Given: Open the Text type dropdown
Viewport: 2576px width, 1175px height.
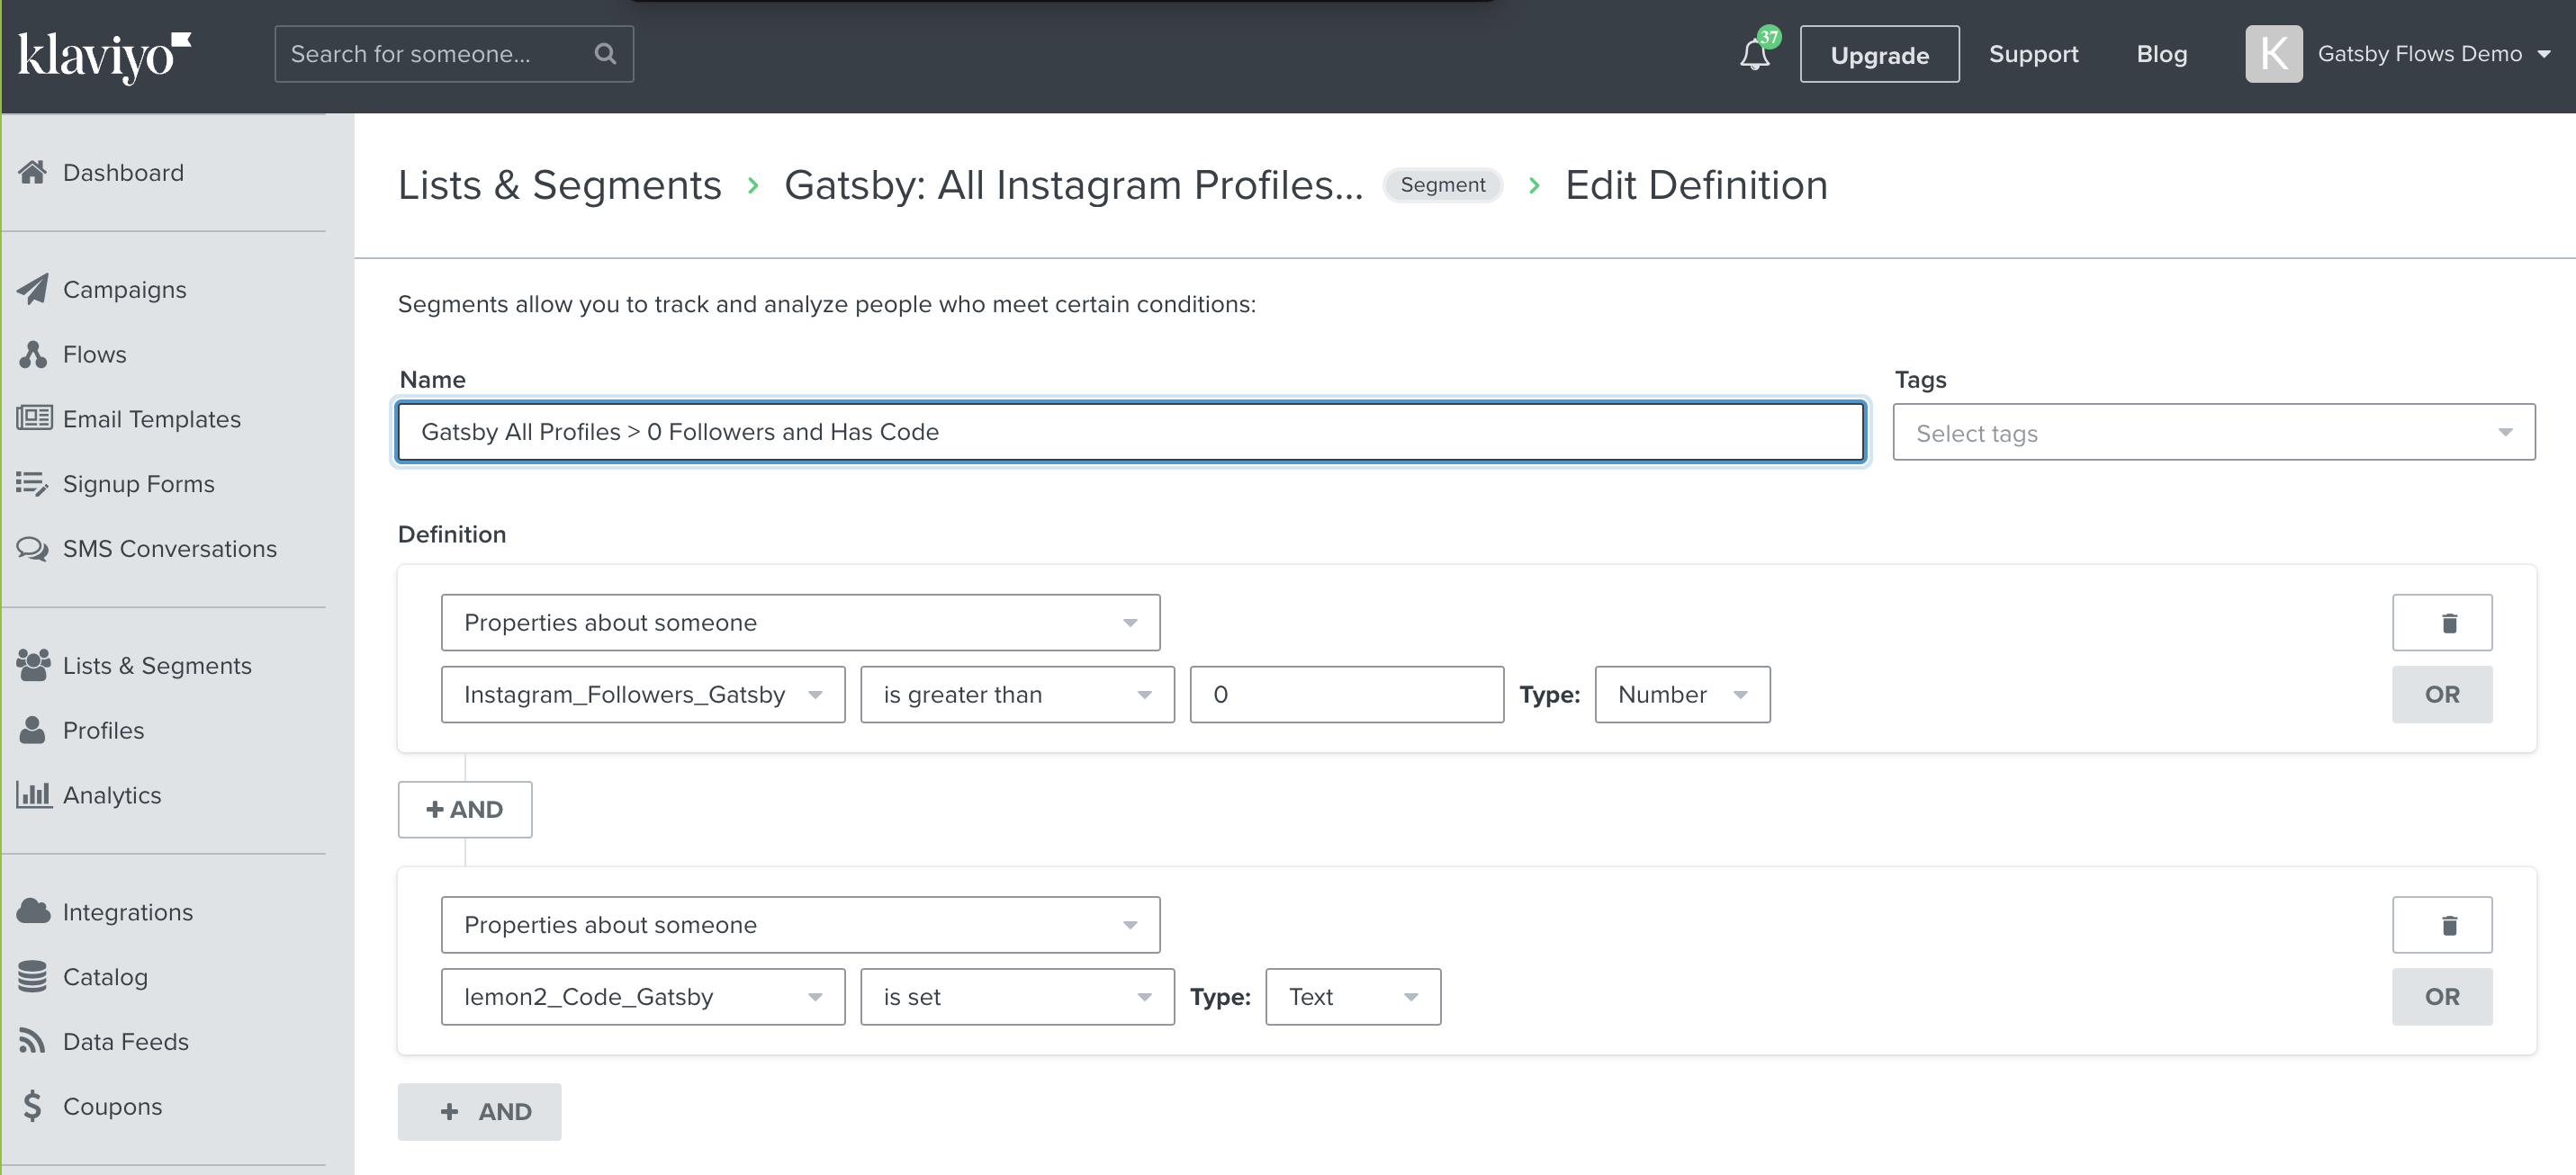Looking at the screenshot, I should [x=1353, y=997].
